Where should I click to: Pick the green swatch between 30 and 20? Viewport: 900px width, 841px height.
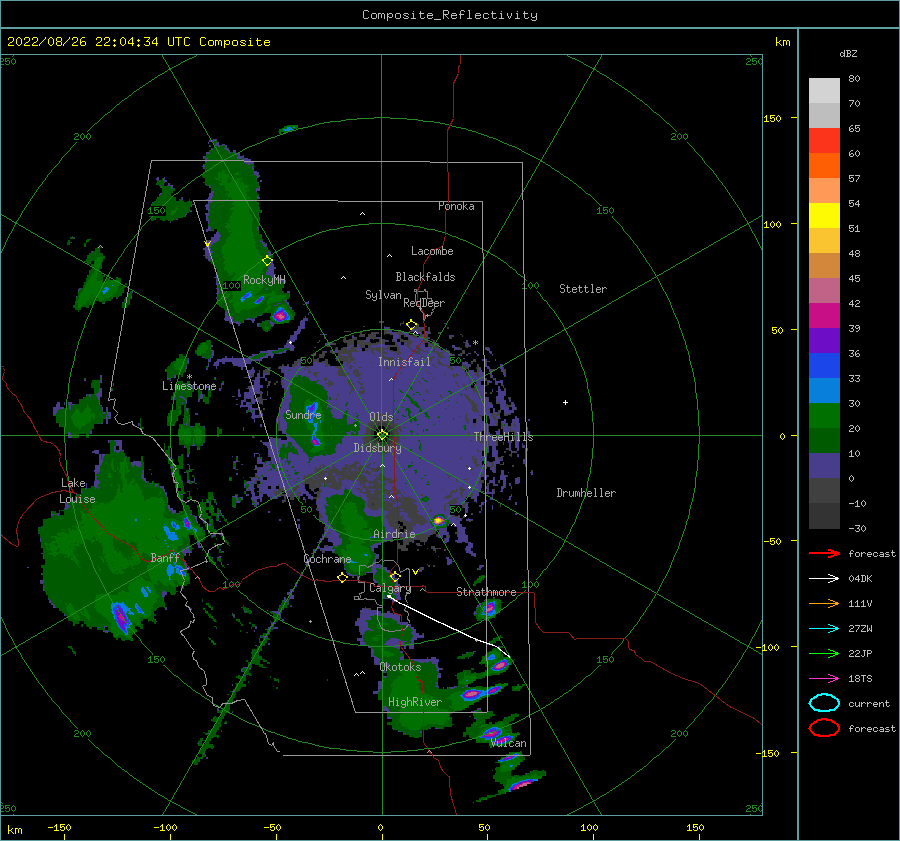(x=824, y=416)
